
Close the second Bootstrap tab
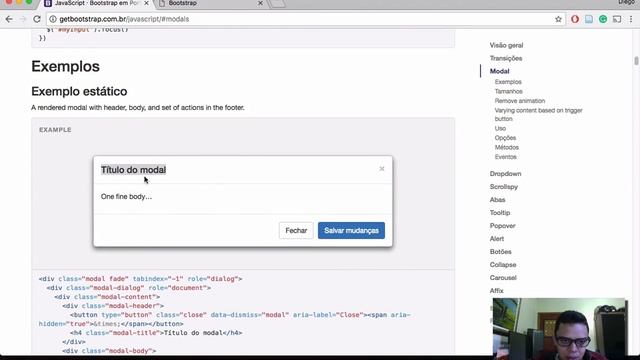(260, 3)
